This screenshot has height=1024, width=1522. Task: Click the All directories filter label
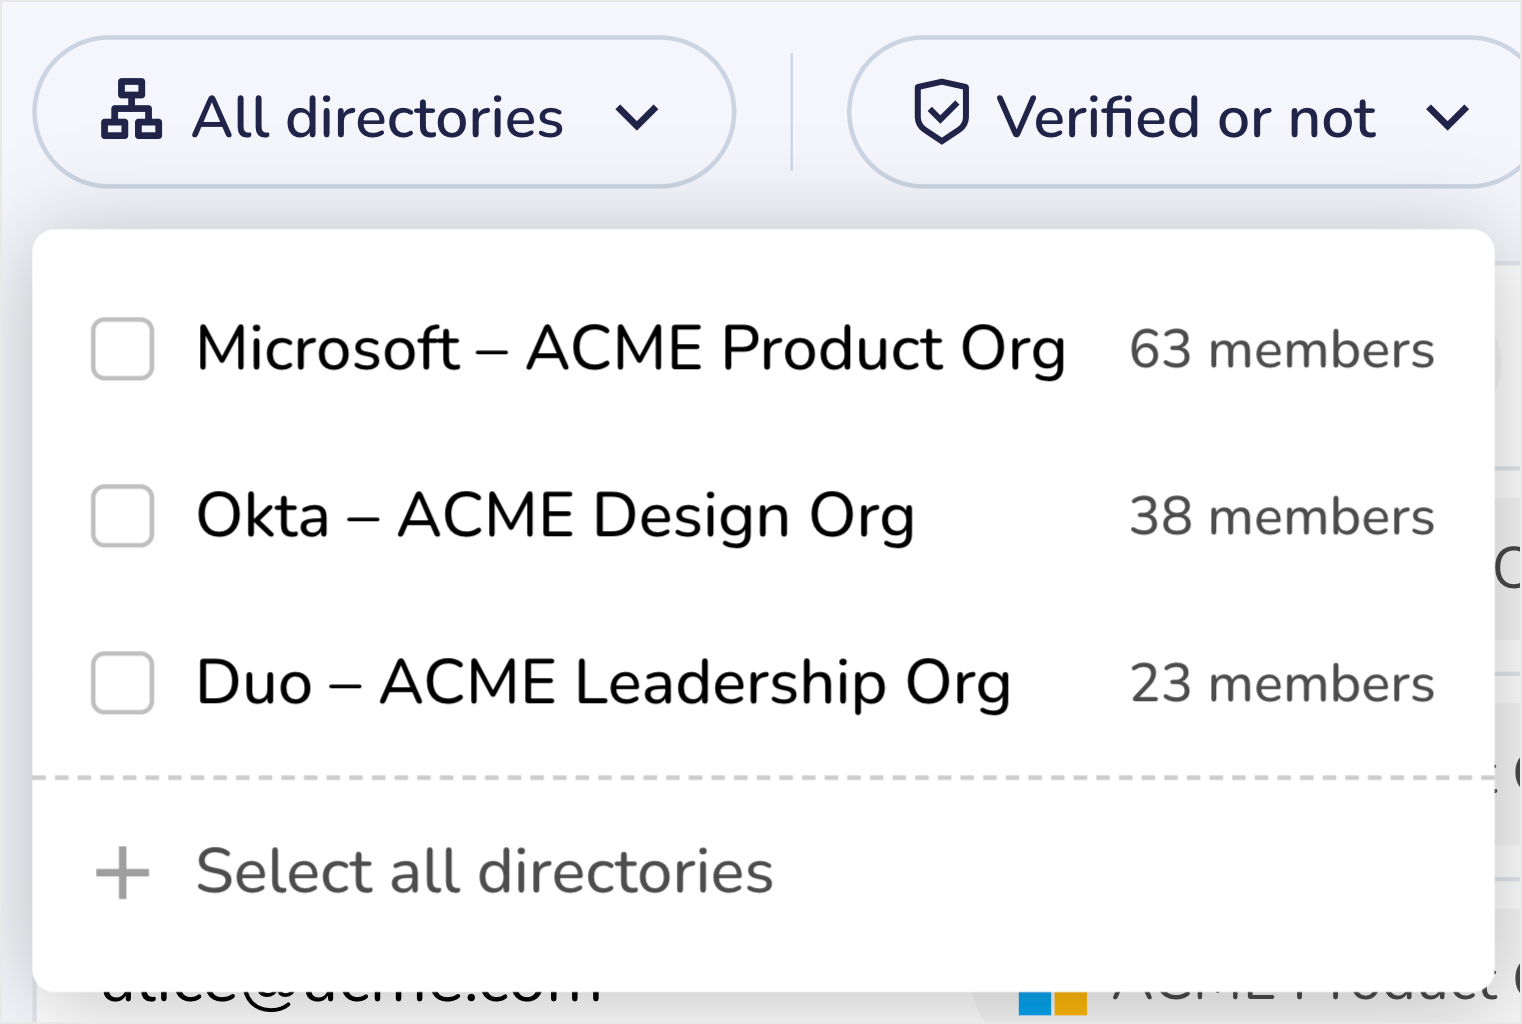378,117
